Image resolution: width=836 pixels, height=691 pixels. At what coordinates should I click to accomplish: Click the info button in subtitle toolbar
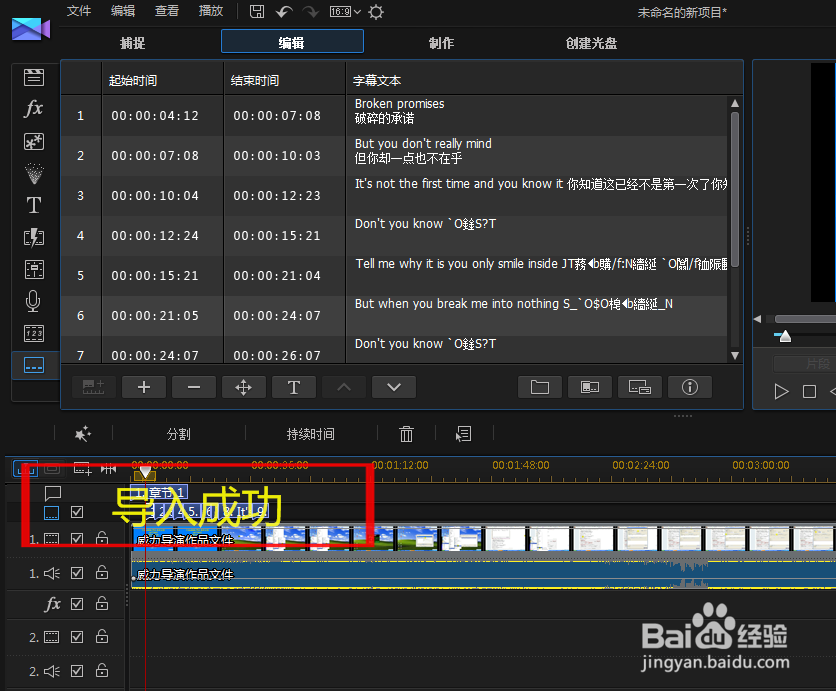click(690, 387)
